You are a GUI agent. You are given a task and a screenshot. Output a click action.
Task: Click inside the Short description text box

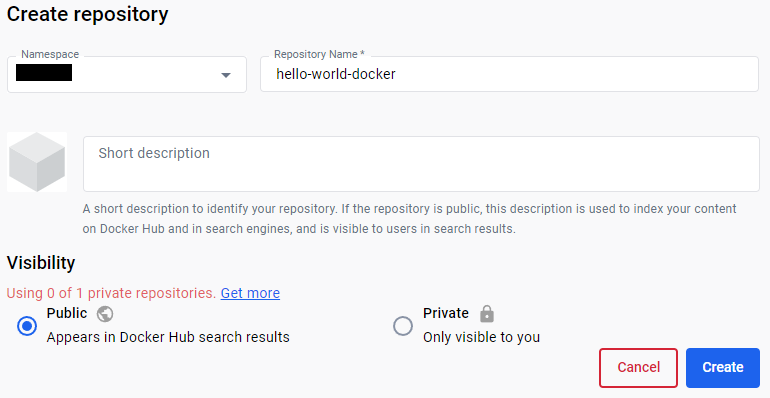click(421, 164)
